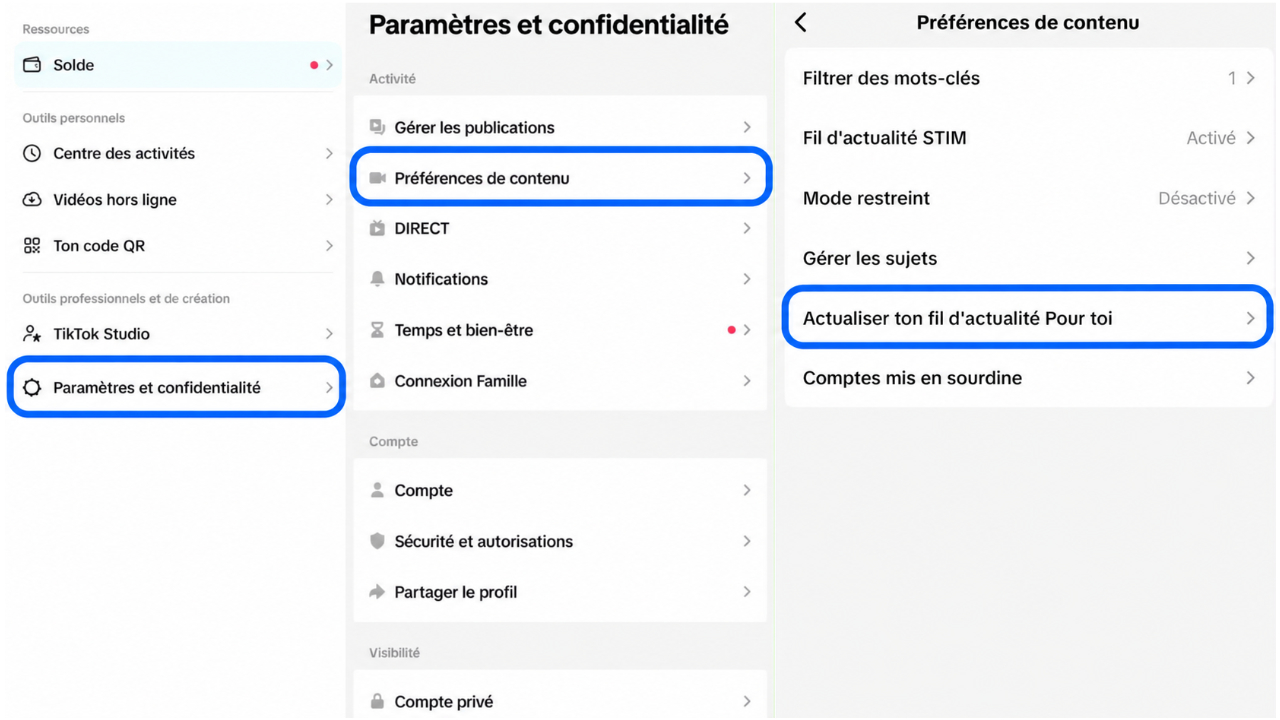Screen dimensions: 1280x720
Task: Select Actualiser ton fil d'actualité Pour toi
Action: tap(1028, 318)
